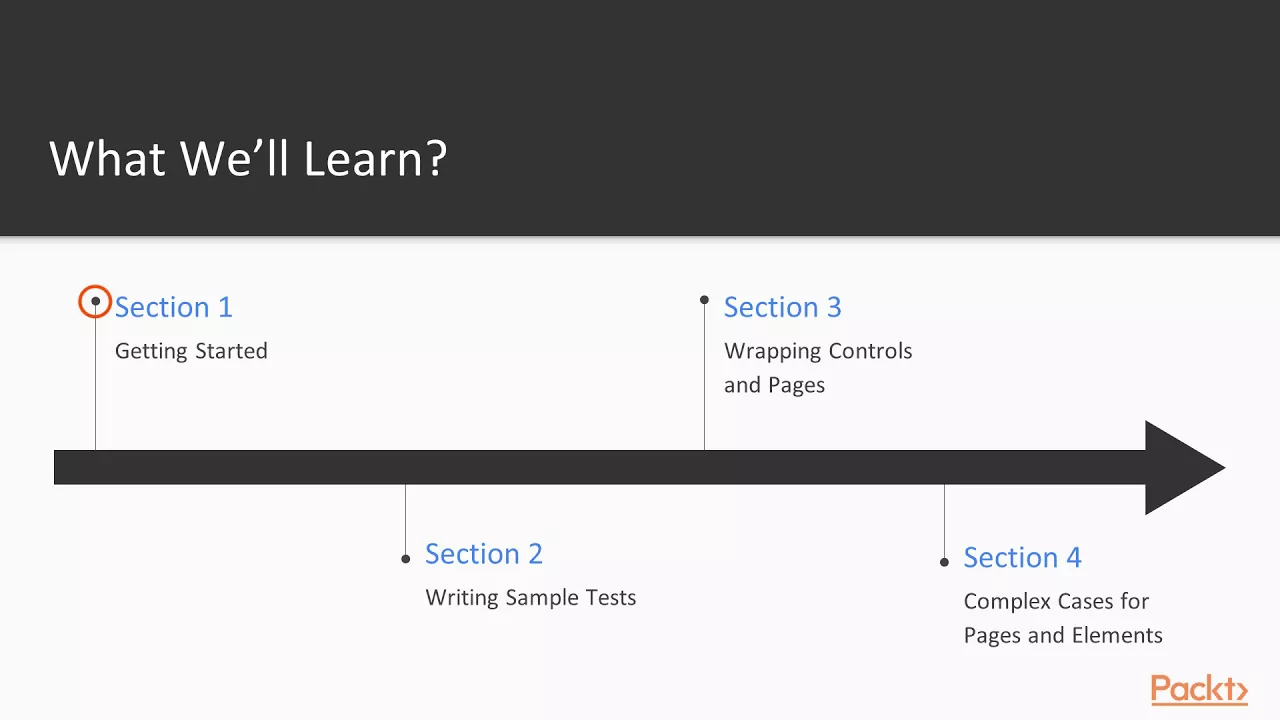Viewport: 1280px width, 720px height.
Task: Click the timeline arrowhead
Action: 1185,468
